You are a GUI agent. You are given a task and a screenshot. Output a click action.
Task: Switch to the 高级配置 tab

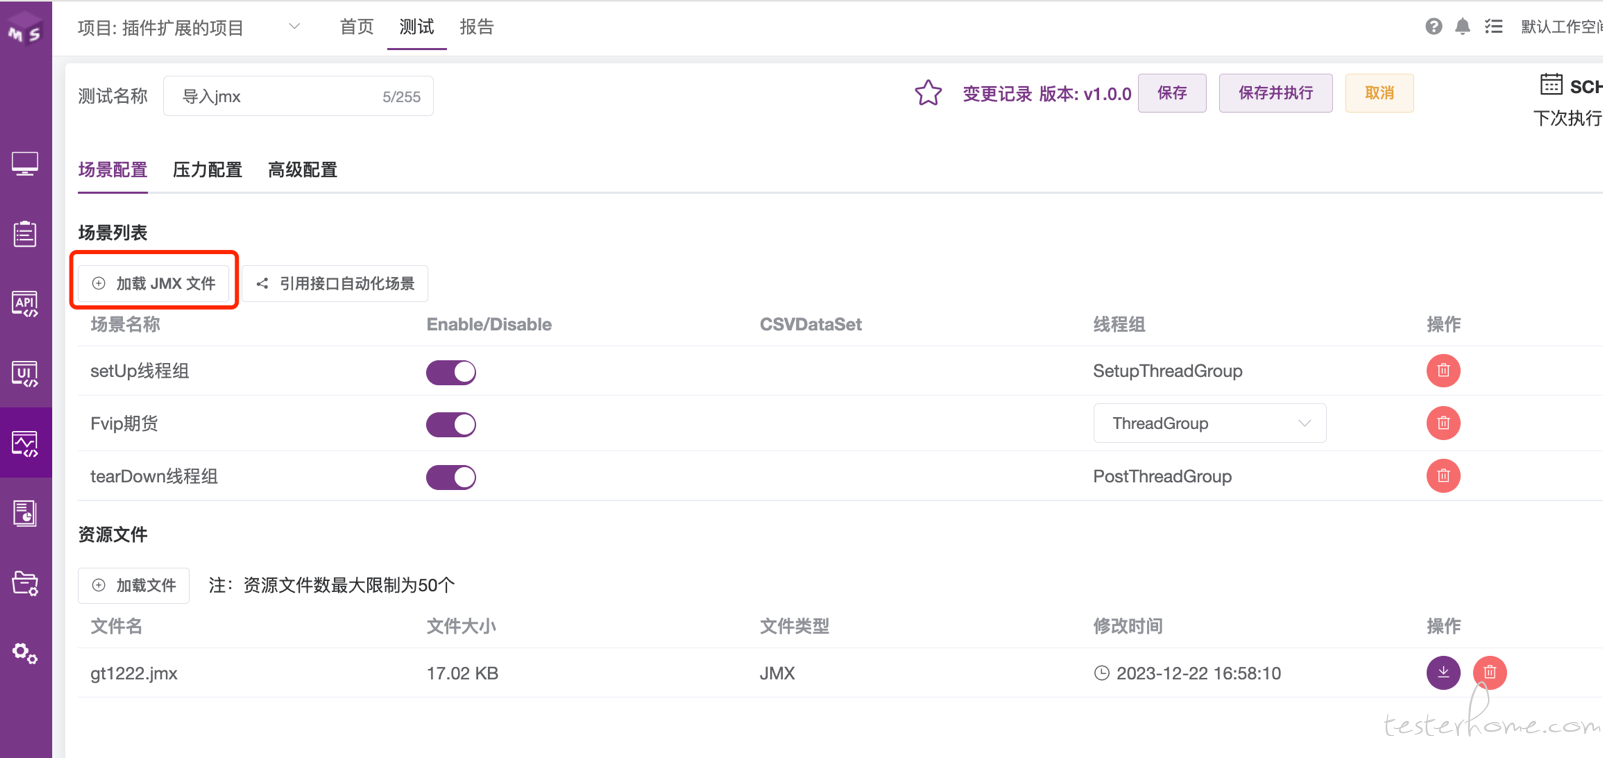302,170
